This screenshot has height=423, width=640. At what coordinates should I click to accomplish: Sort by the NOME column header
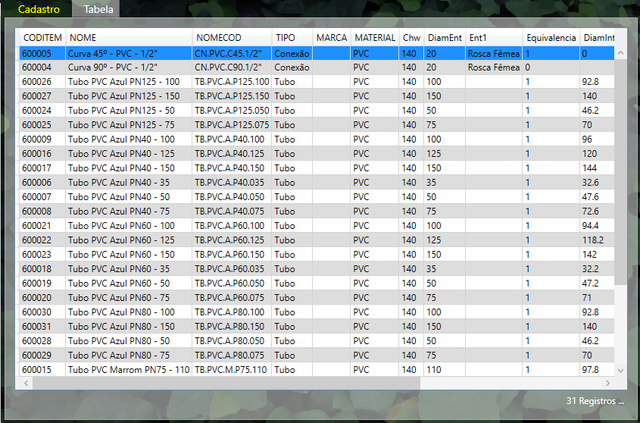pyautogui.click(x=127, y=37)
